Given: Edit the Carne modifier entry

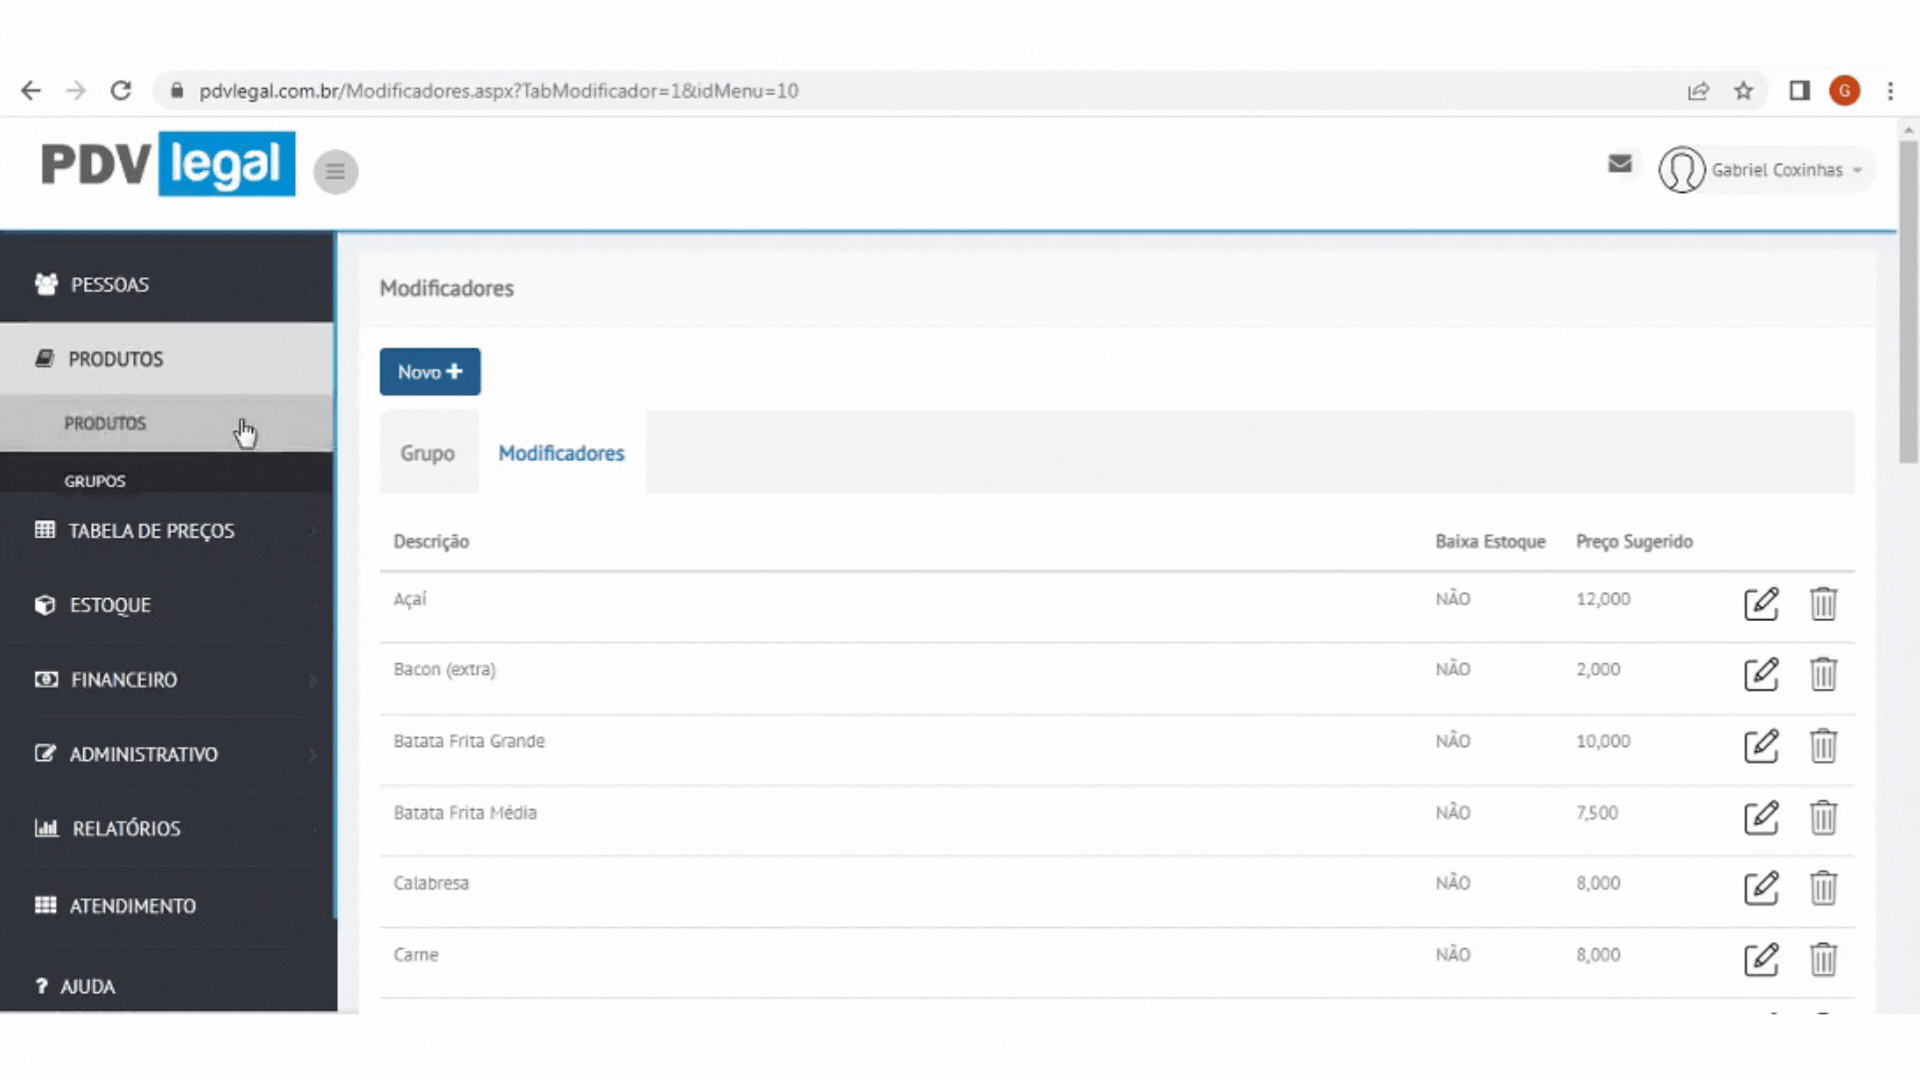Looking at the screenshot, I should pyautogui.click(x=1760, y=960).
